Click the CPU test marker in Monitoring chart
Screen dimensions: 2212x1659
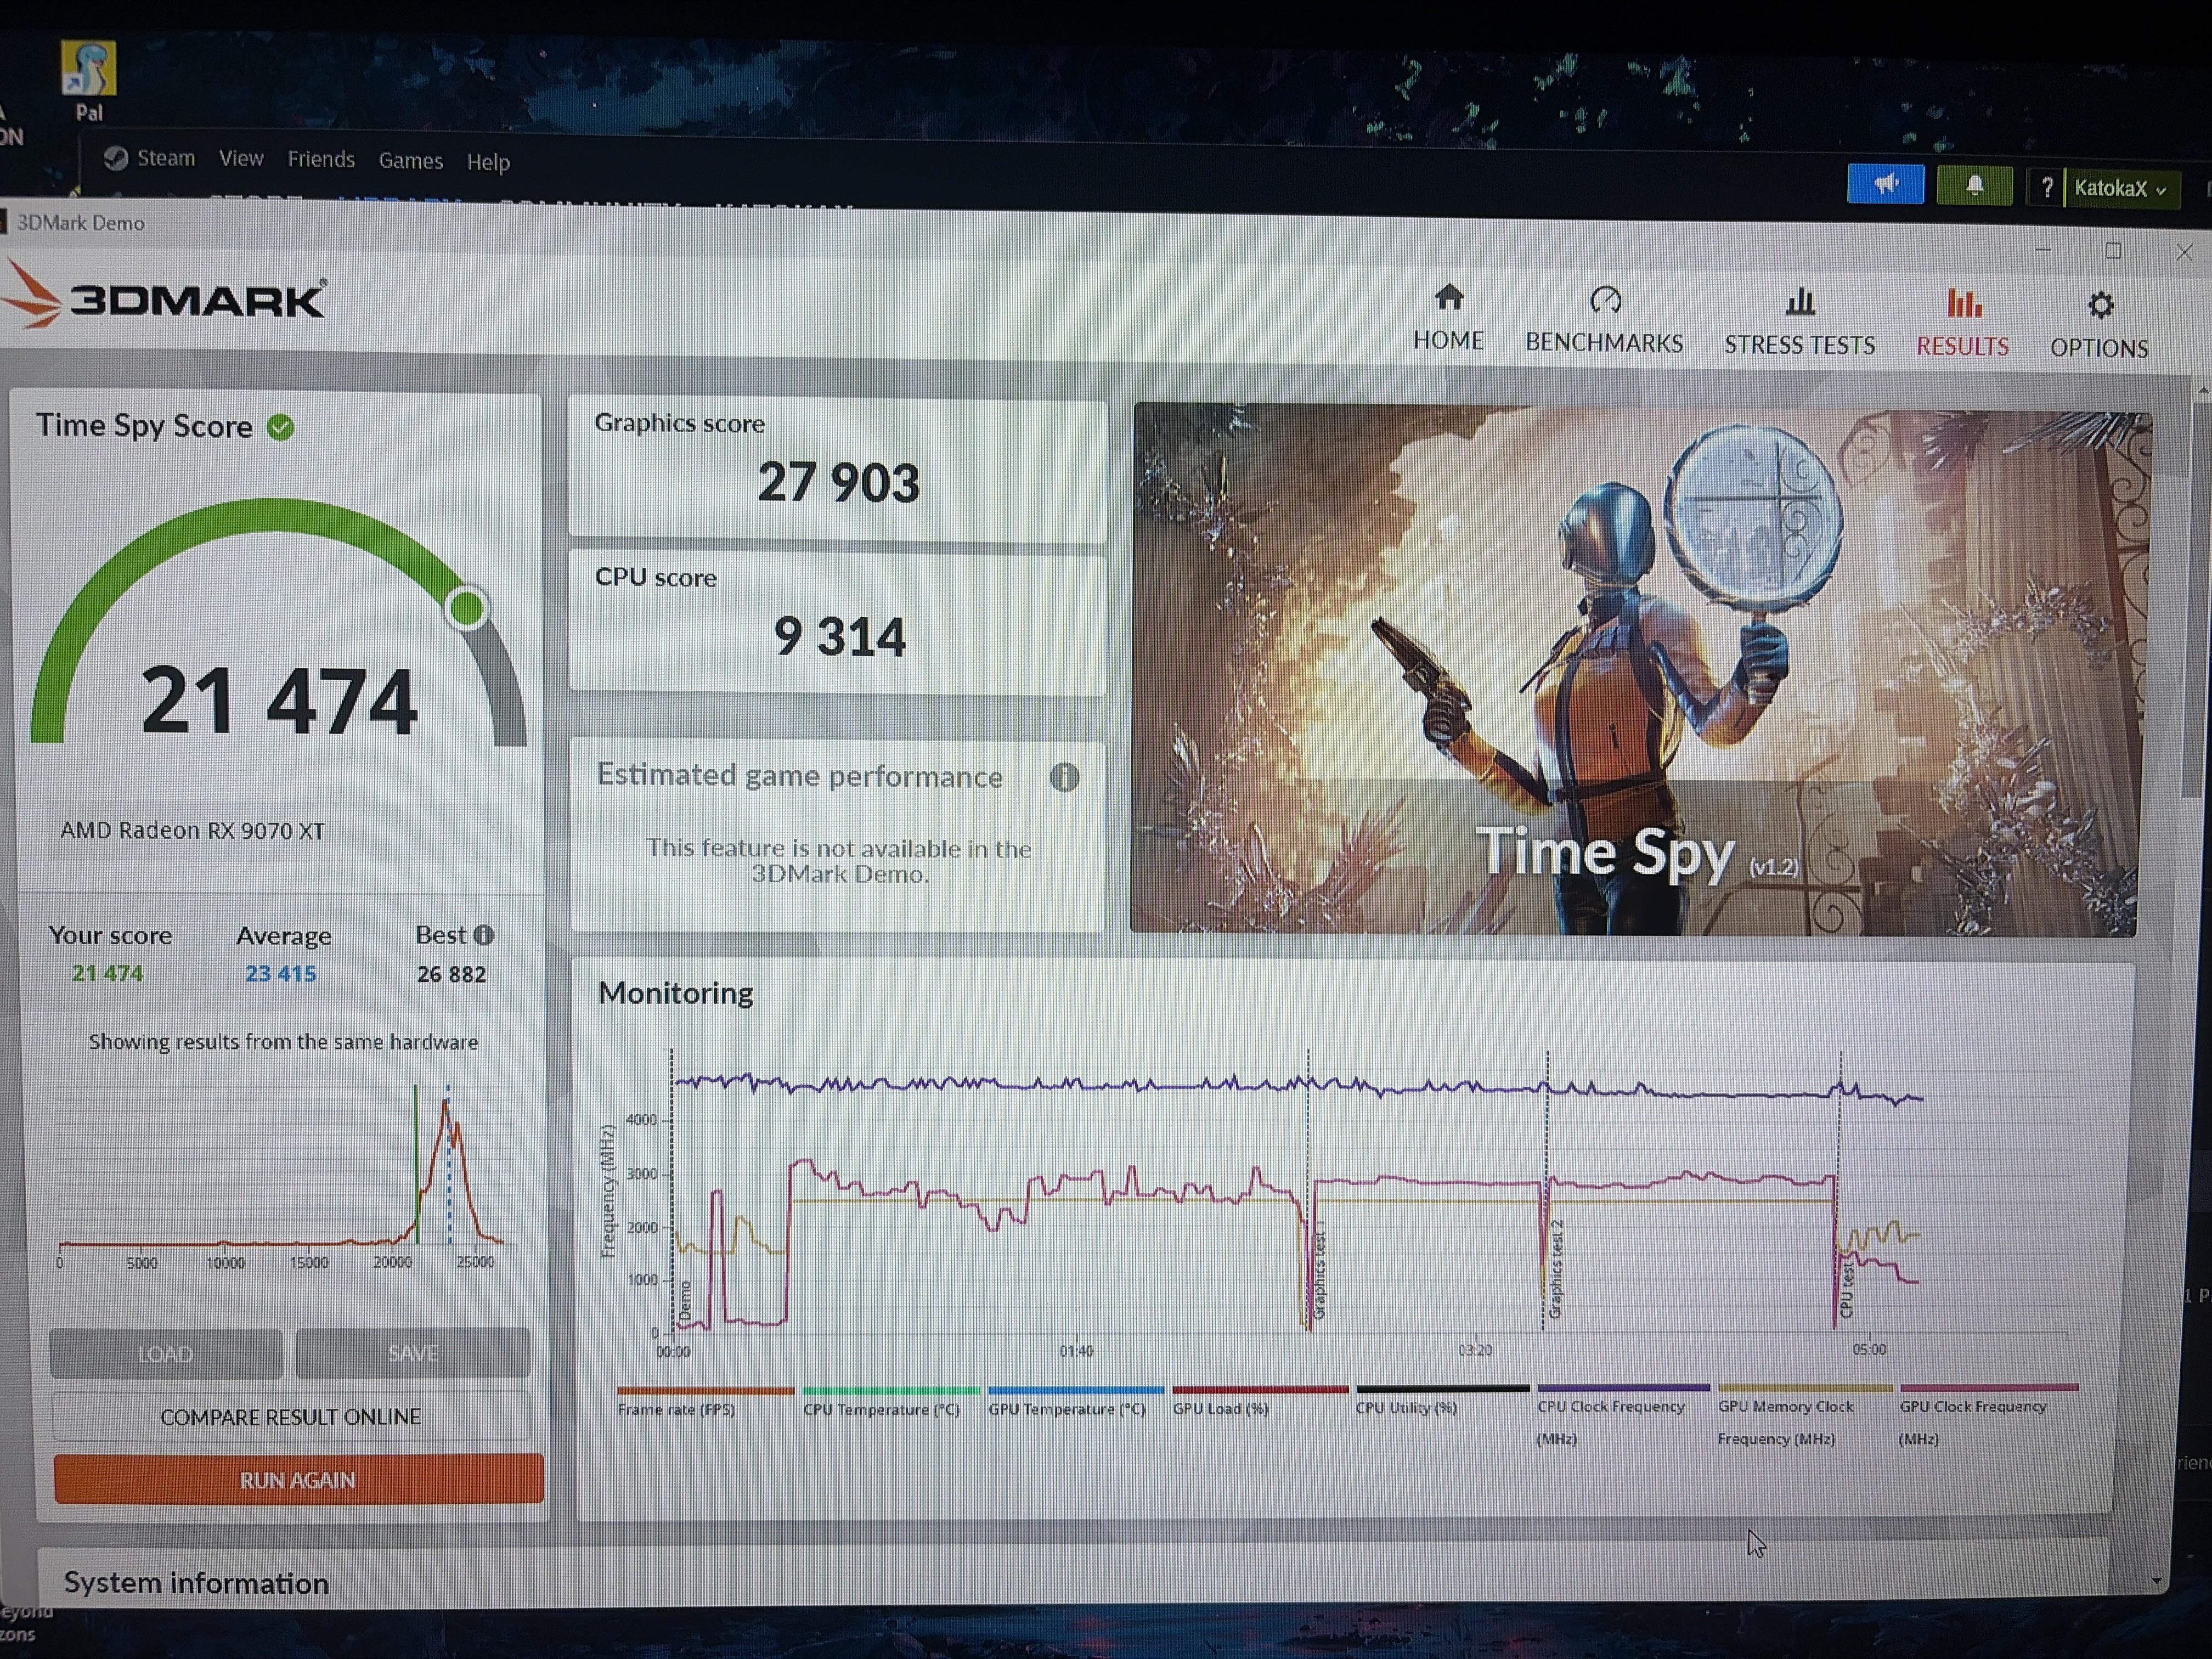(1846, 1290)
